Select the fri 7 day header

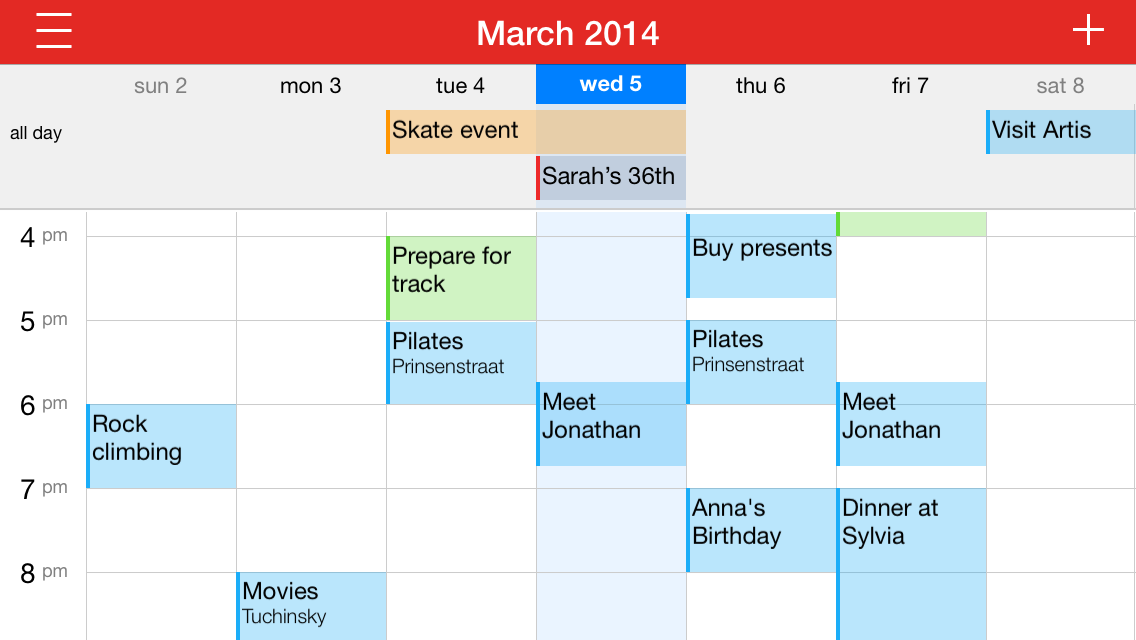(911, 86)
